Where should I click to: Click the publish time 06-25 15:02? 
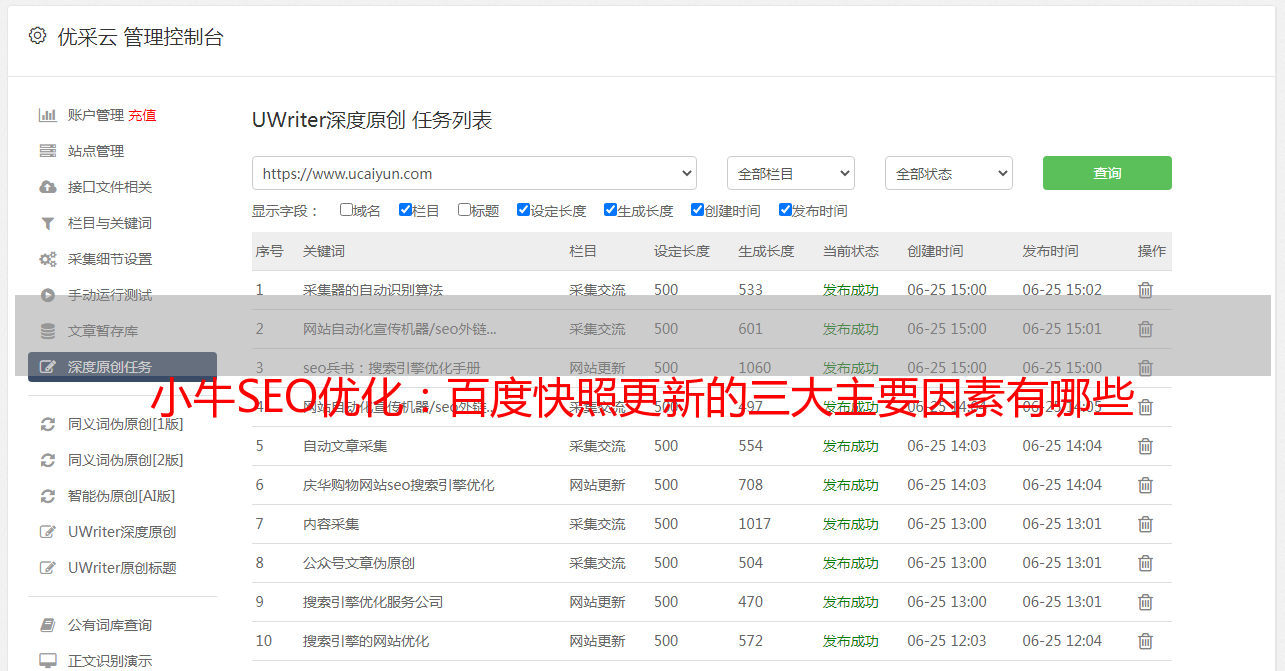(x=1062, y=290)
